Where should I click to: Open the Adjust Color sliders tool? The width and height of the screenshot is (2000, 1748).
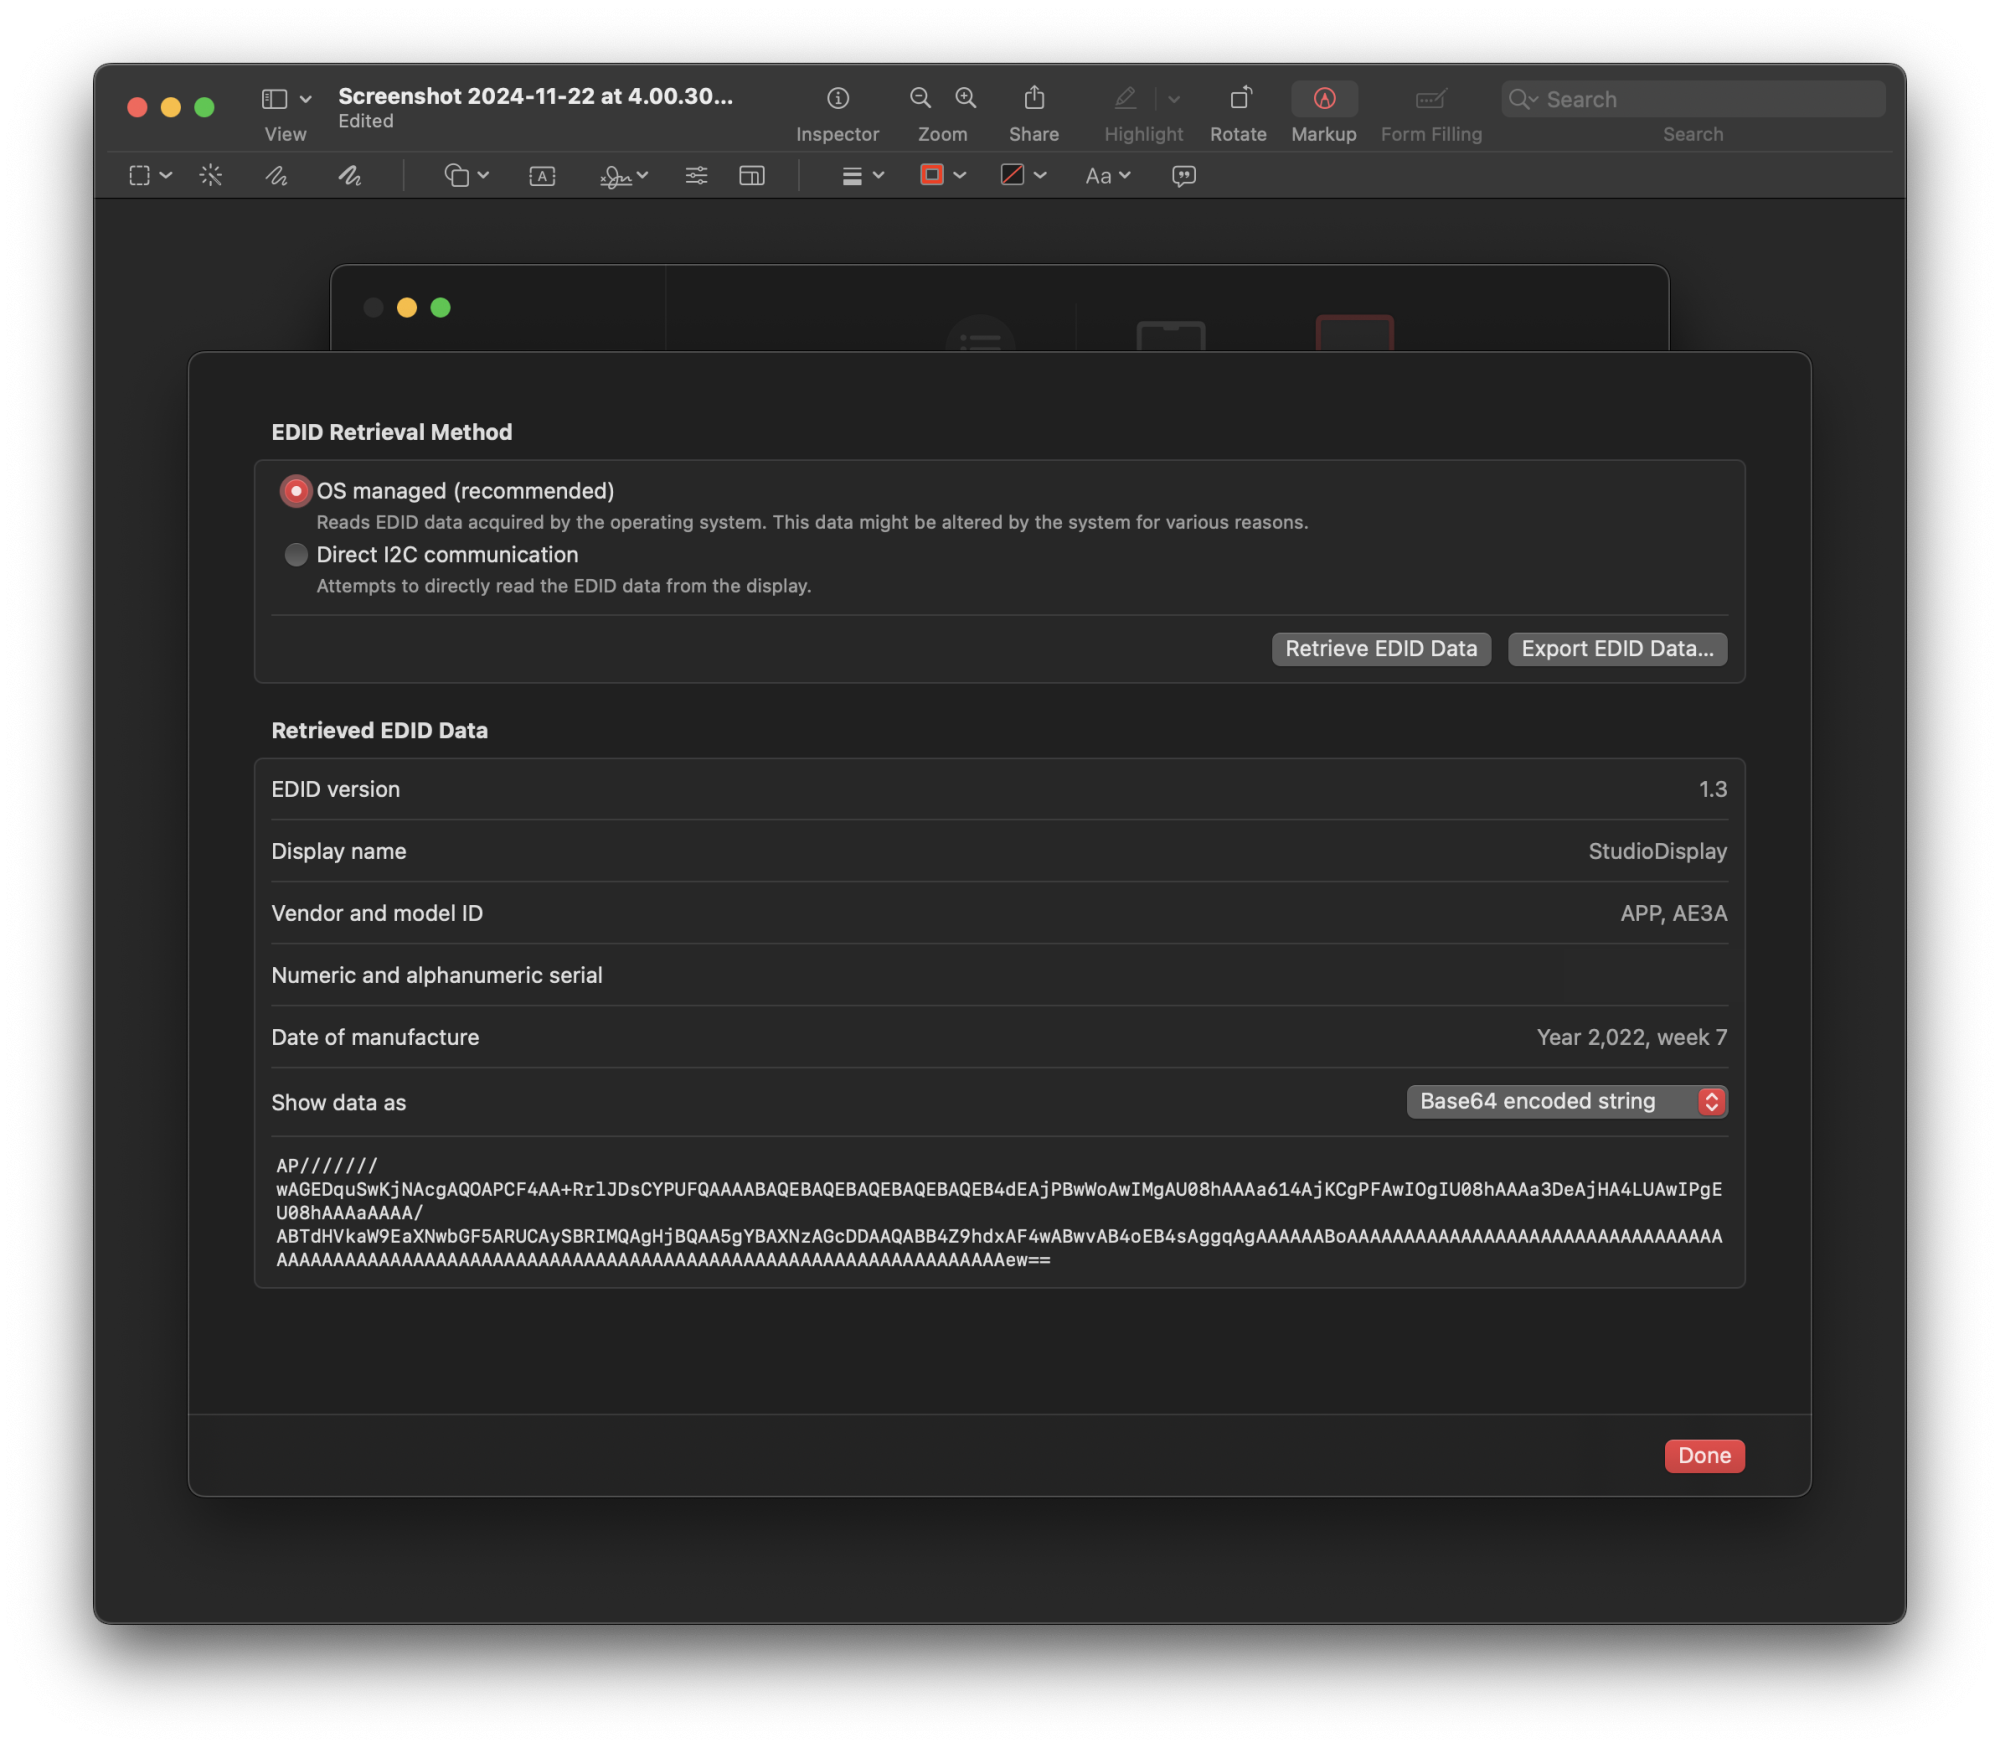pyautogui.click(x=696, y=176)
